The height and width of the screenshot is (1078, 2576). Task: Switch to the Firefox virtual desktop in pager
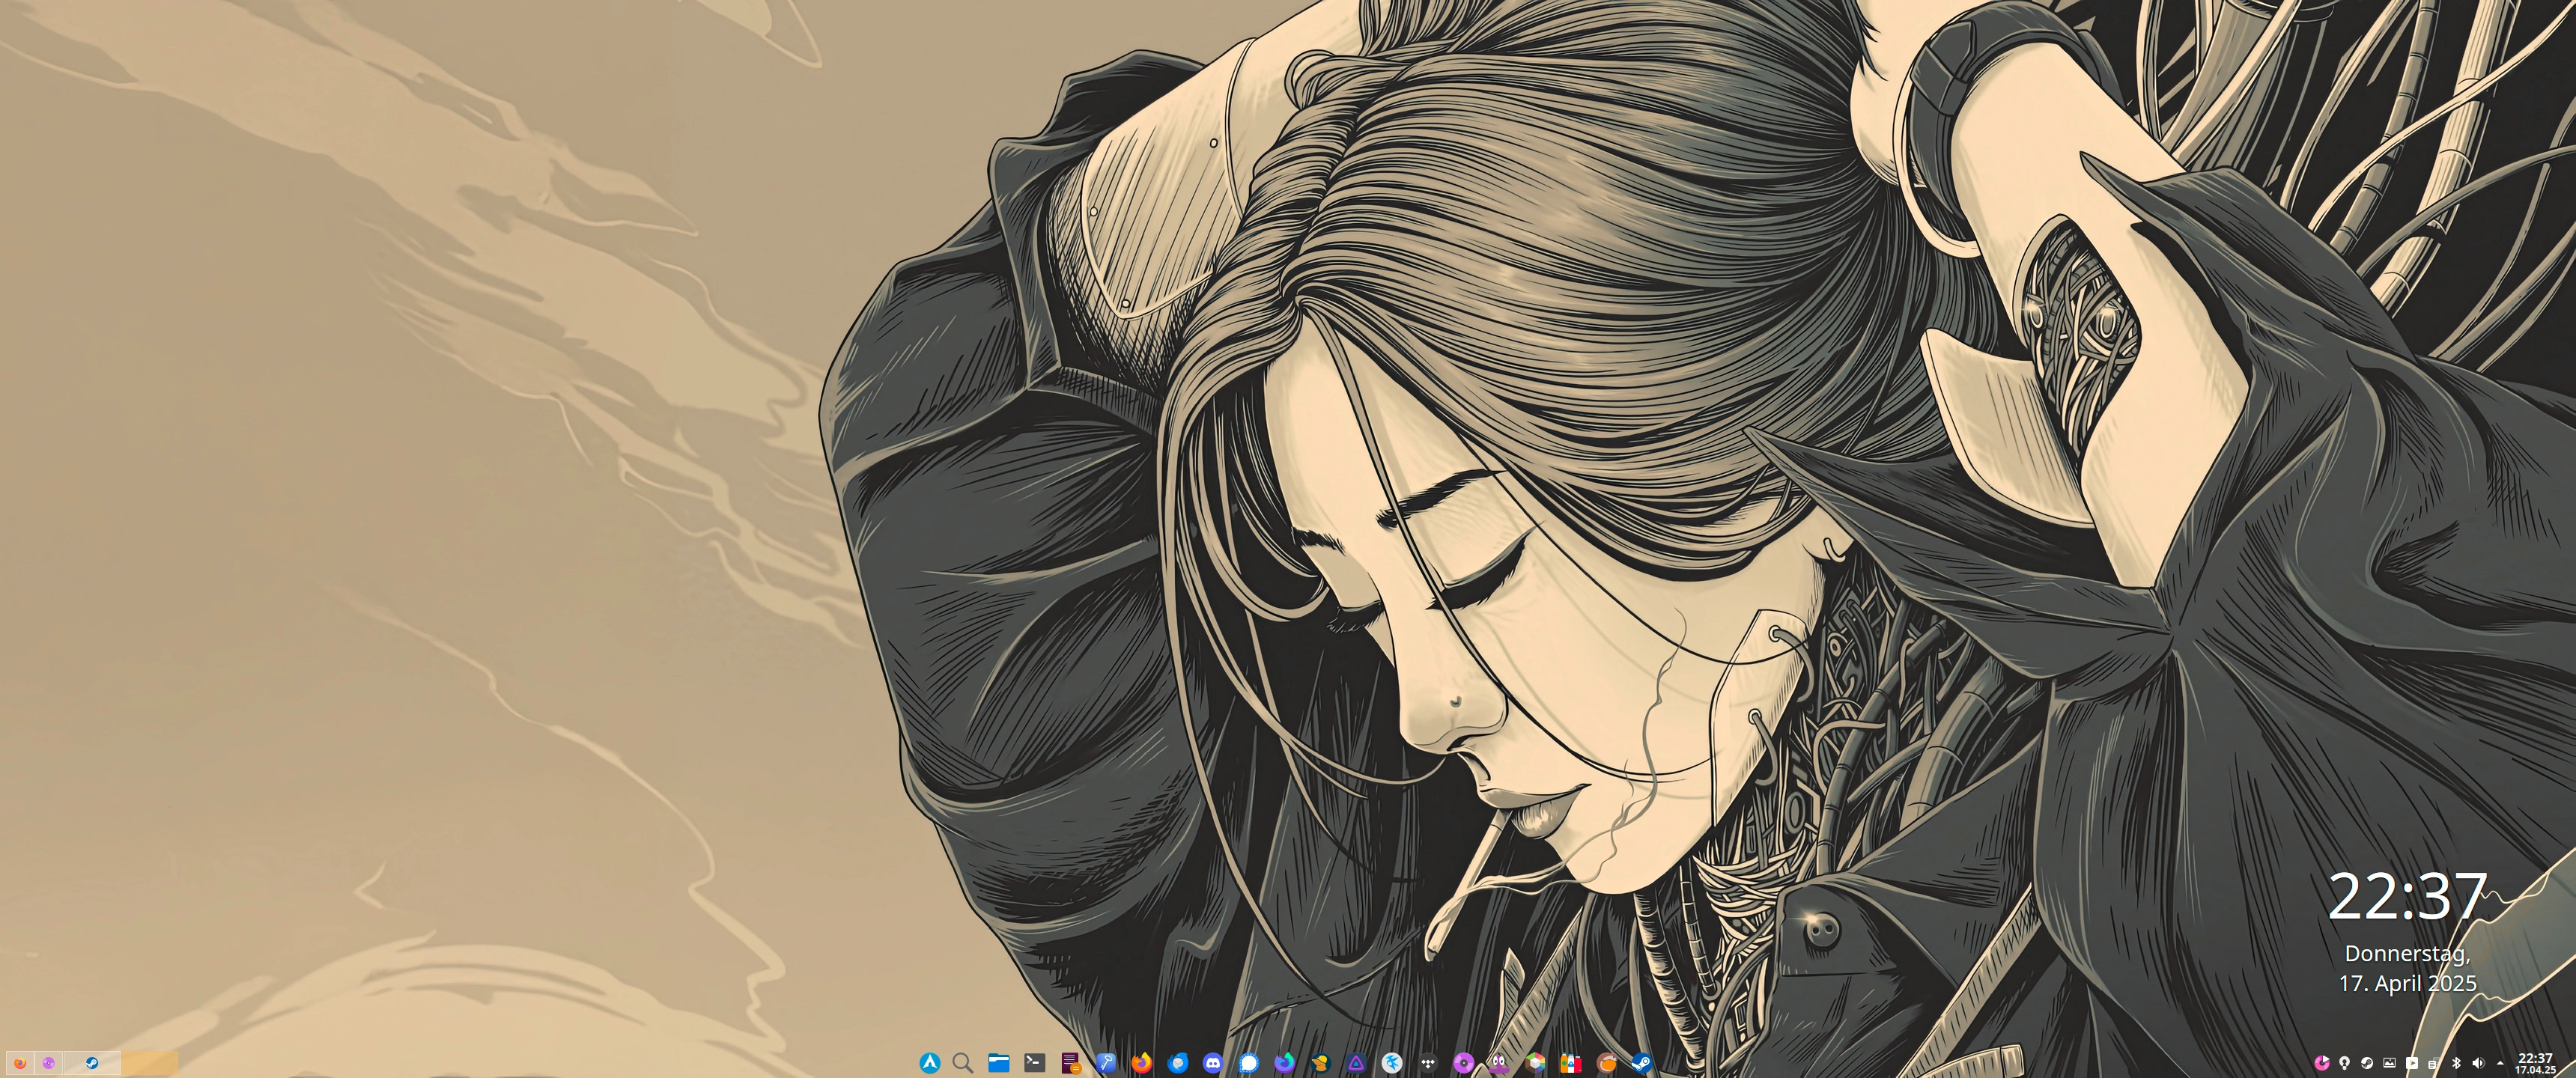click(19, 1063)
